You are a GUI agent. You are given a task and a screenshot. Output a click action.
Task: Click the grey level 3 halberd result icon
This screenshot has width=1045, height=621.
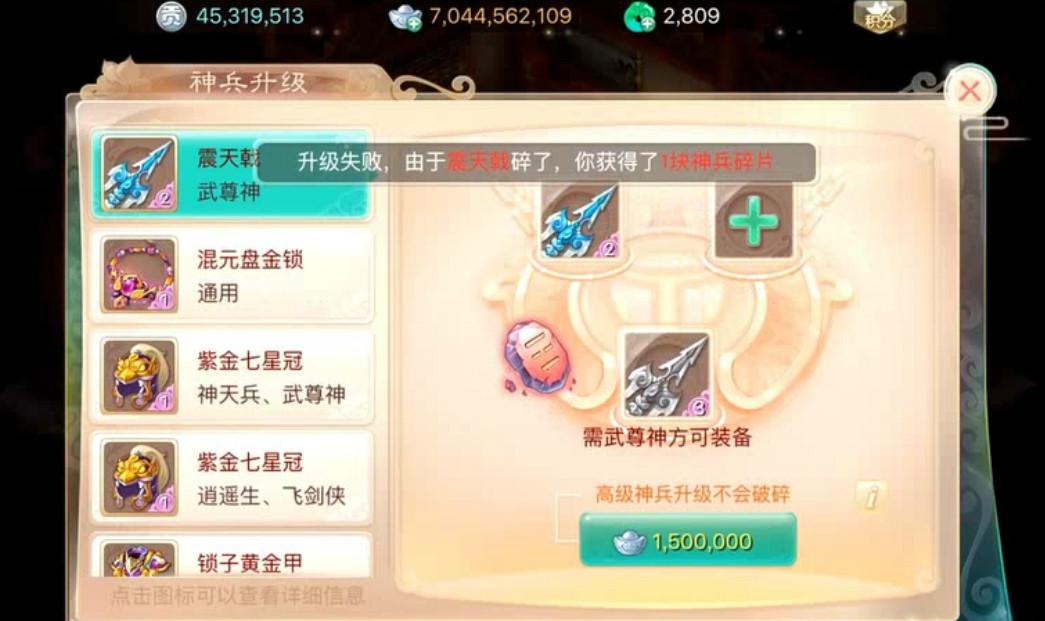(666, 374)
